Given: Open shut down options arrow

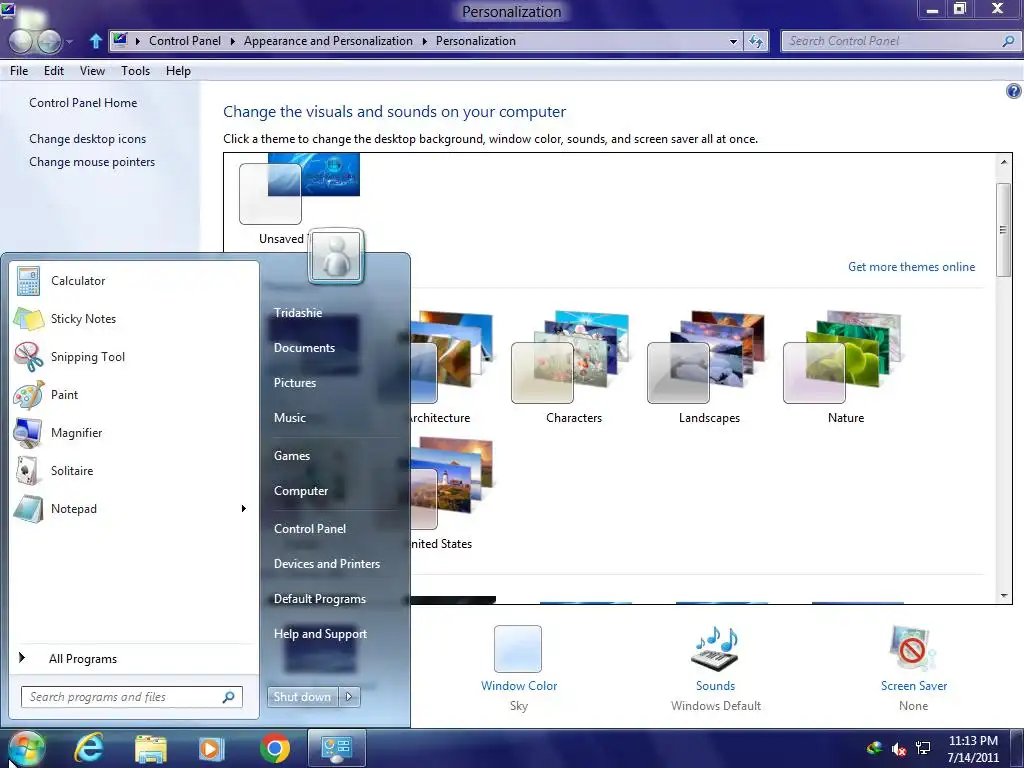Looking at the screenshot, I should pos(349,697).
